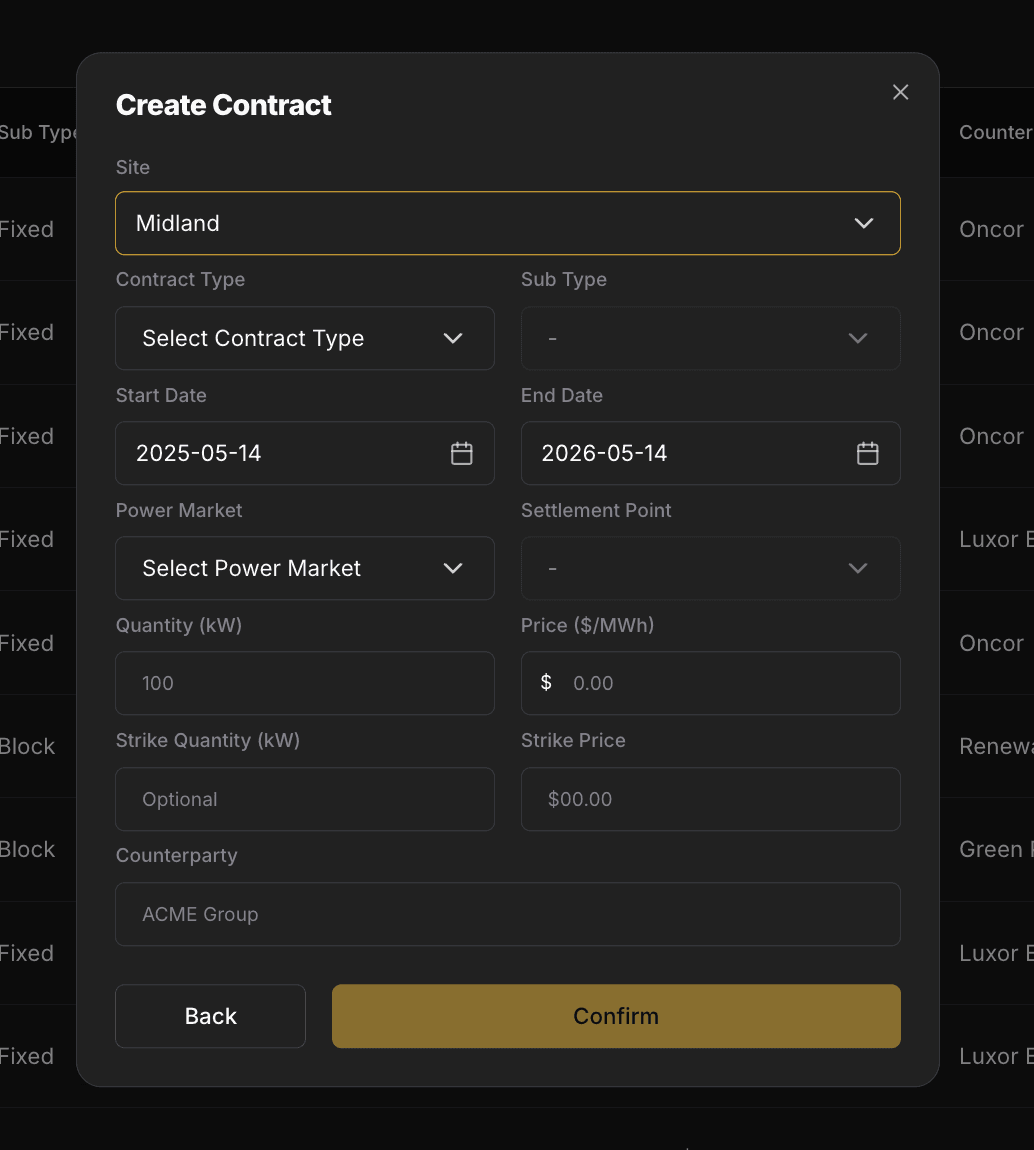Open the Select Power Market dropdown
The image size is (1034, 1150).
304,568
